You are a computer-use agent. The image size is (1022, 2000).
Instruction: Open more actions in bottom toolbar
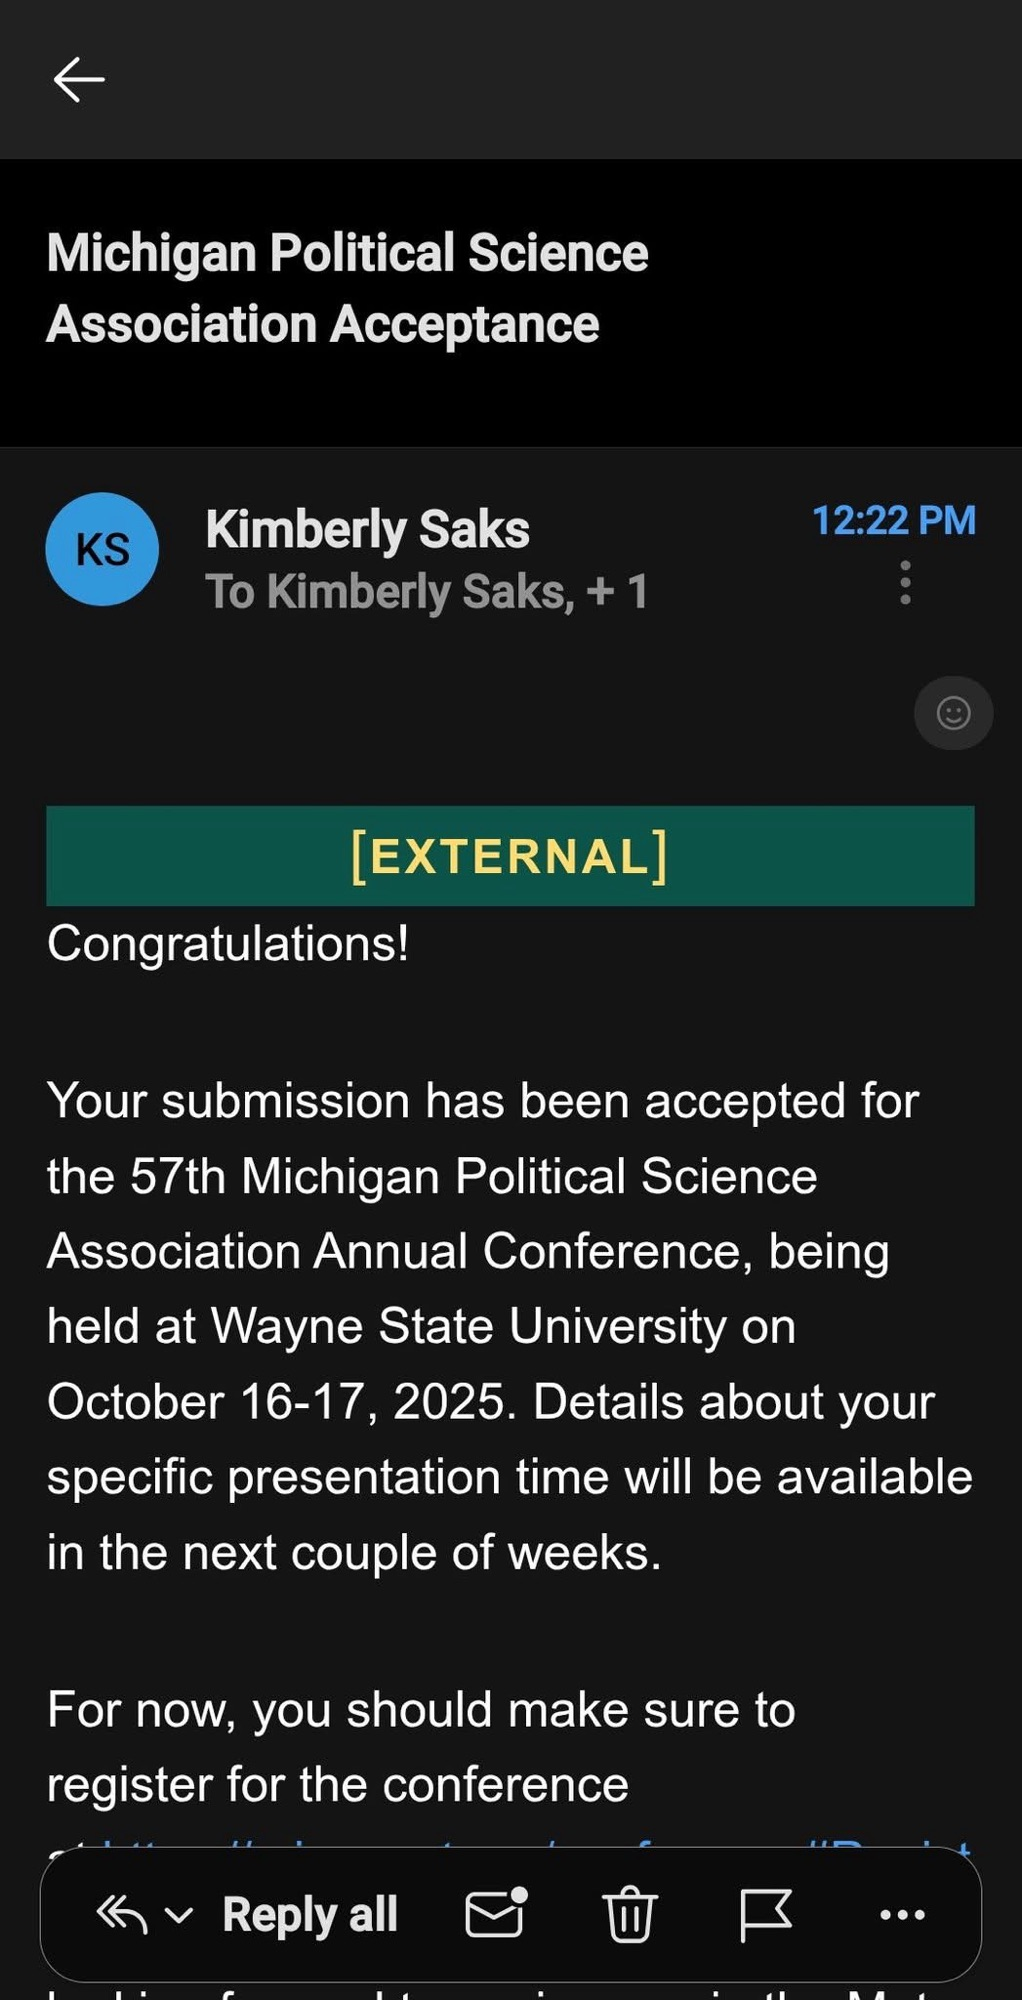click(x=902, y=1914)
